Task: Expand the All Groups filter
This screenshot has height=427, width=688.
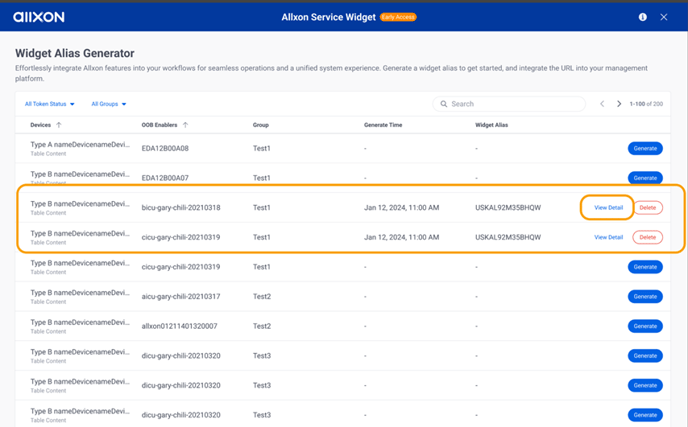Action: pyautogui.click(x=109, y=104)
